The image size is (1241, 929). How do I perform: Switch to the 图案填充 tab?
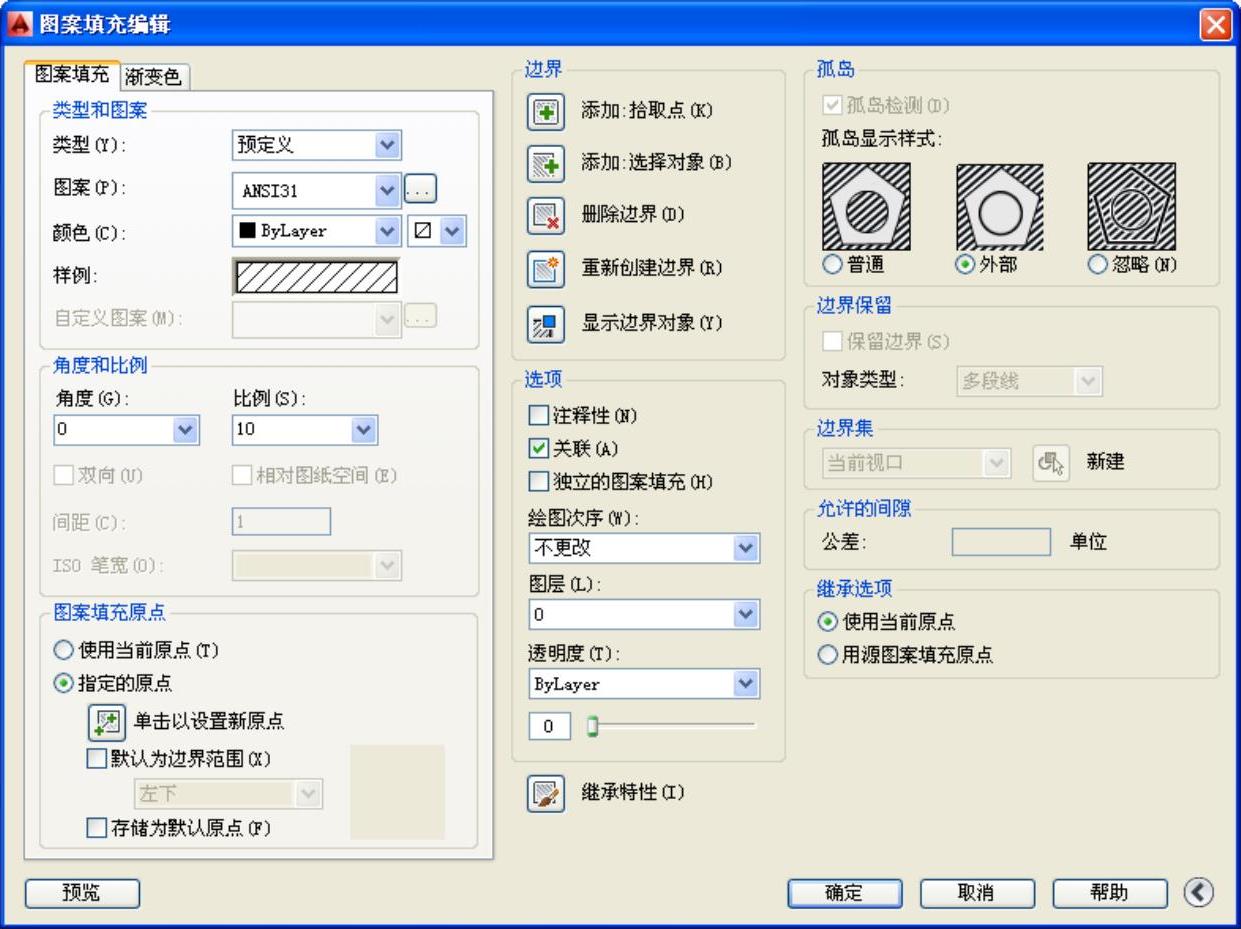tap(73, 75)
